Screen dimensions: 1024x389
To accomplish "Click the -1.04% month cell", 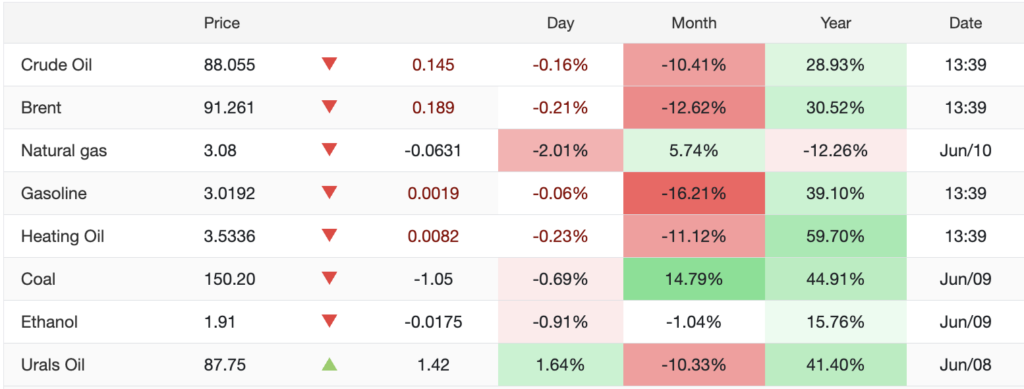I will click(x=694, y=322).
